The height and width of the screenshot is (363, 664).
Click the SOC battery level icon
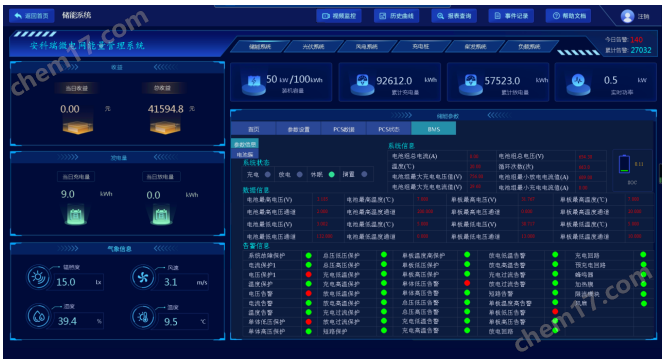624,164
